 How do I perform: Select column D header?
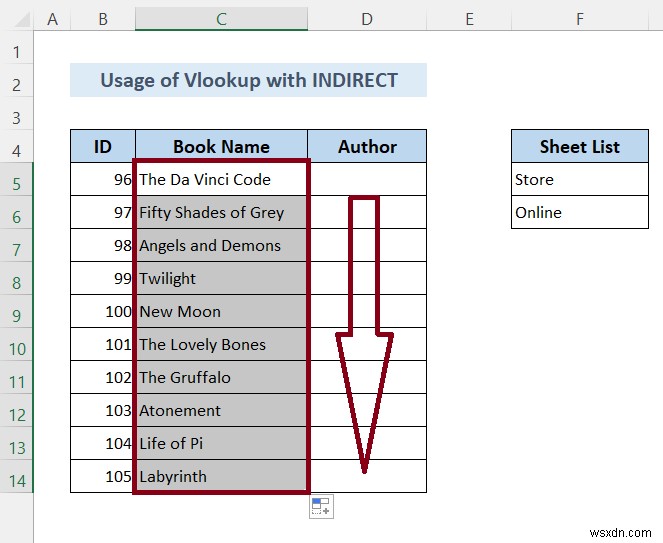[x=367, y=19]
